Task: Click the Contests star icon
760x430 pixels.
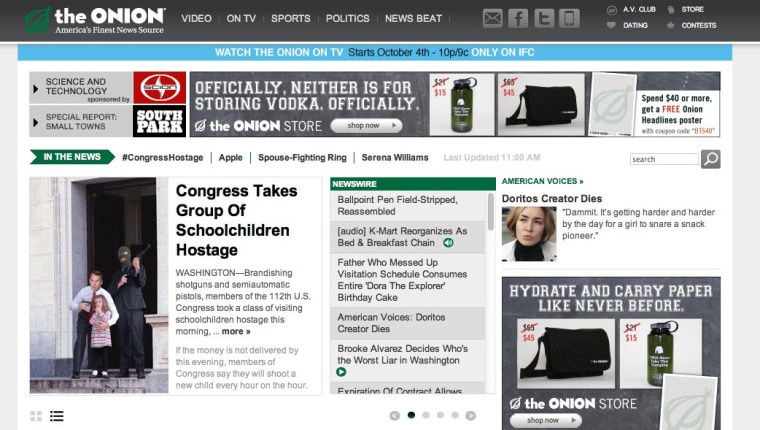Action: [x=670, y=25]
